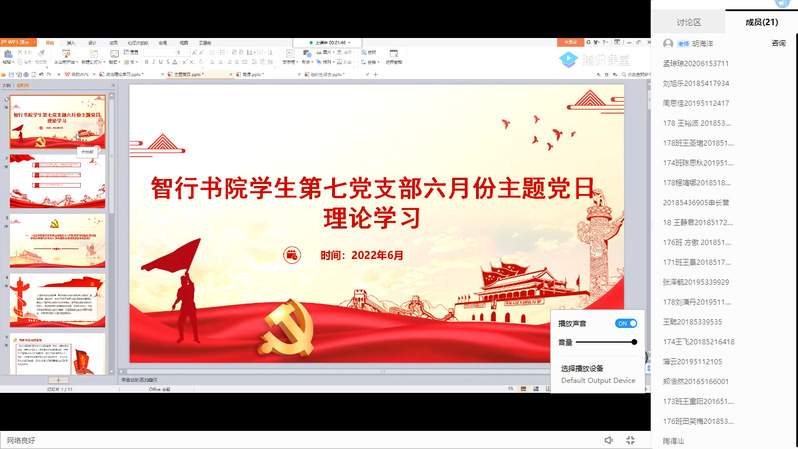Select the 成员(21) tab

tap(761, 21)
